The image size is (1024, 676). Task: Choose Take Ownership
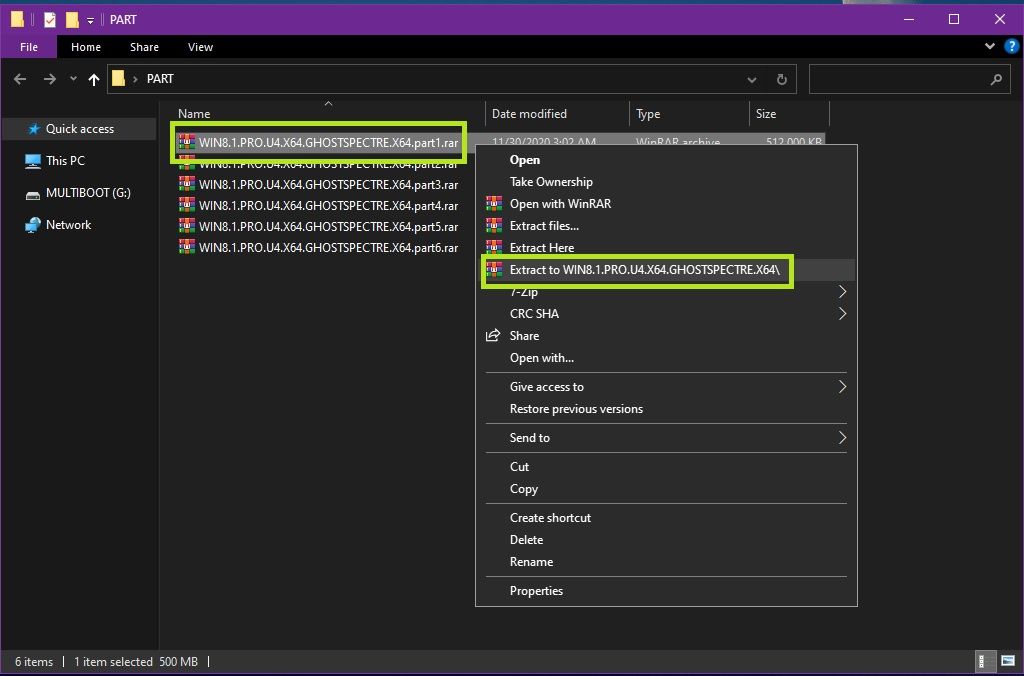coord(666,182)
